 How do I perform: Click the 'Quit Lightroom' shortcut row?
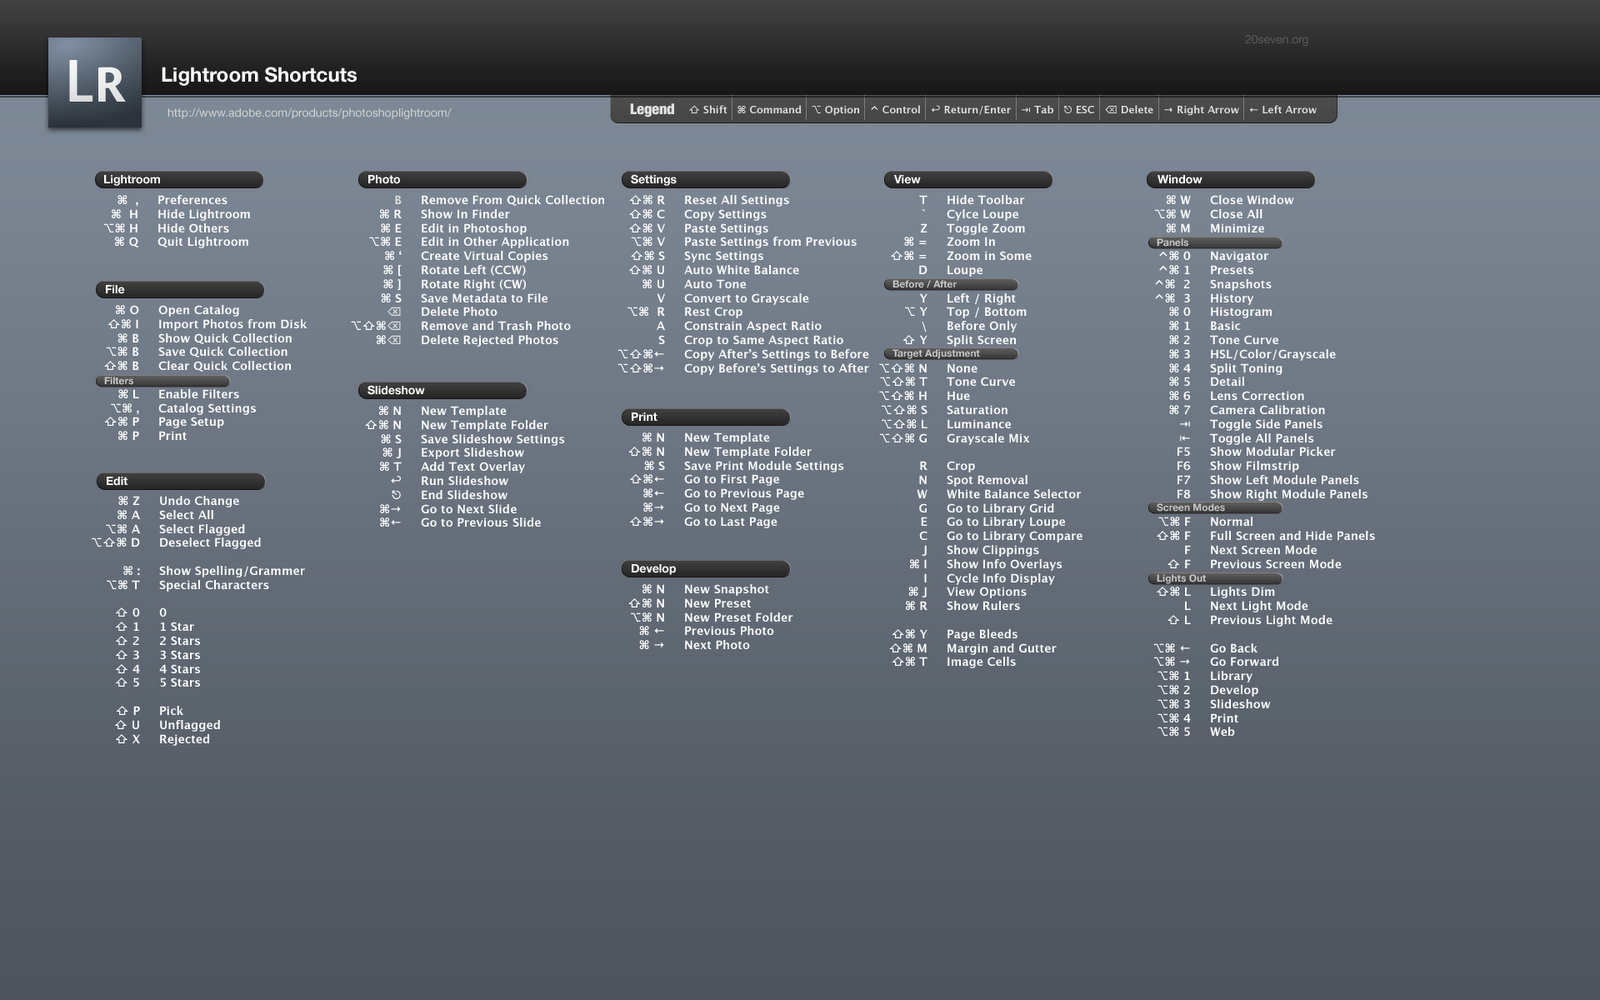pos(180,242)
